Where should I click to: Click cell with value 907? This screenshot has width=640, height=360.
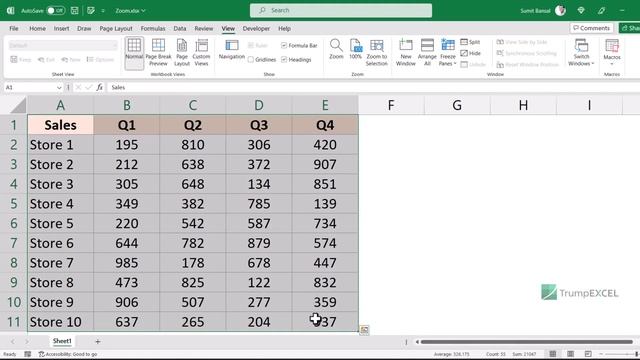(x=325, y=164)
